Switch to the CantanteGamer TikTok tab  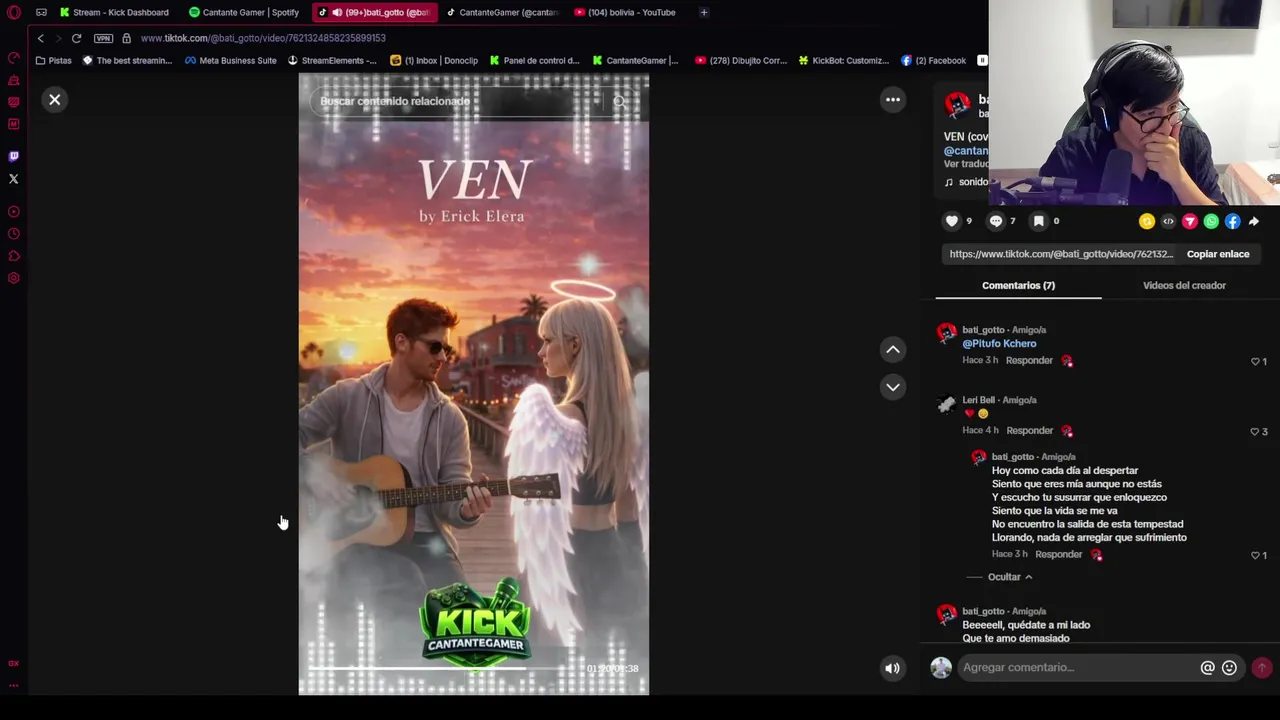[502, 12]
